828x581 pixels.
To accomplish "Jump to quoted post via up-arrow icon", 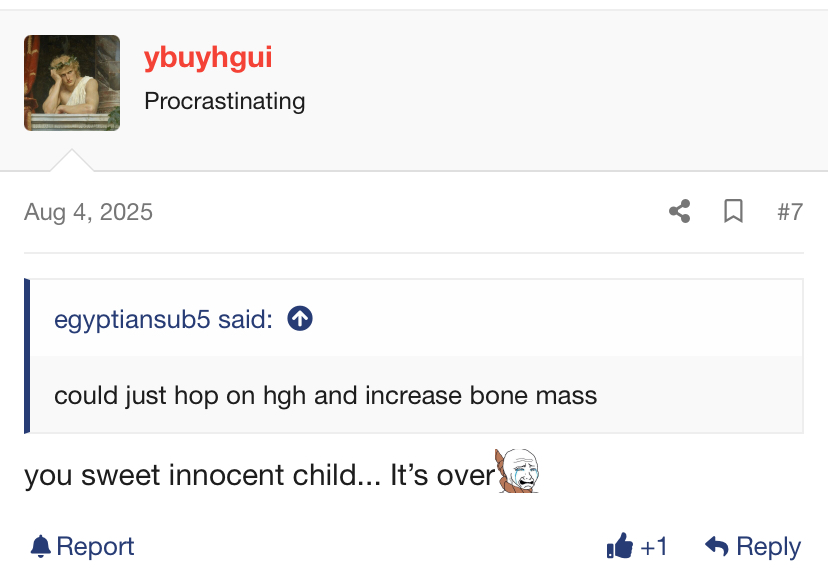I will click(x=300, y=319).
